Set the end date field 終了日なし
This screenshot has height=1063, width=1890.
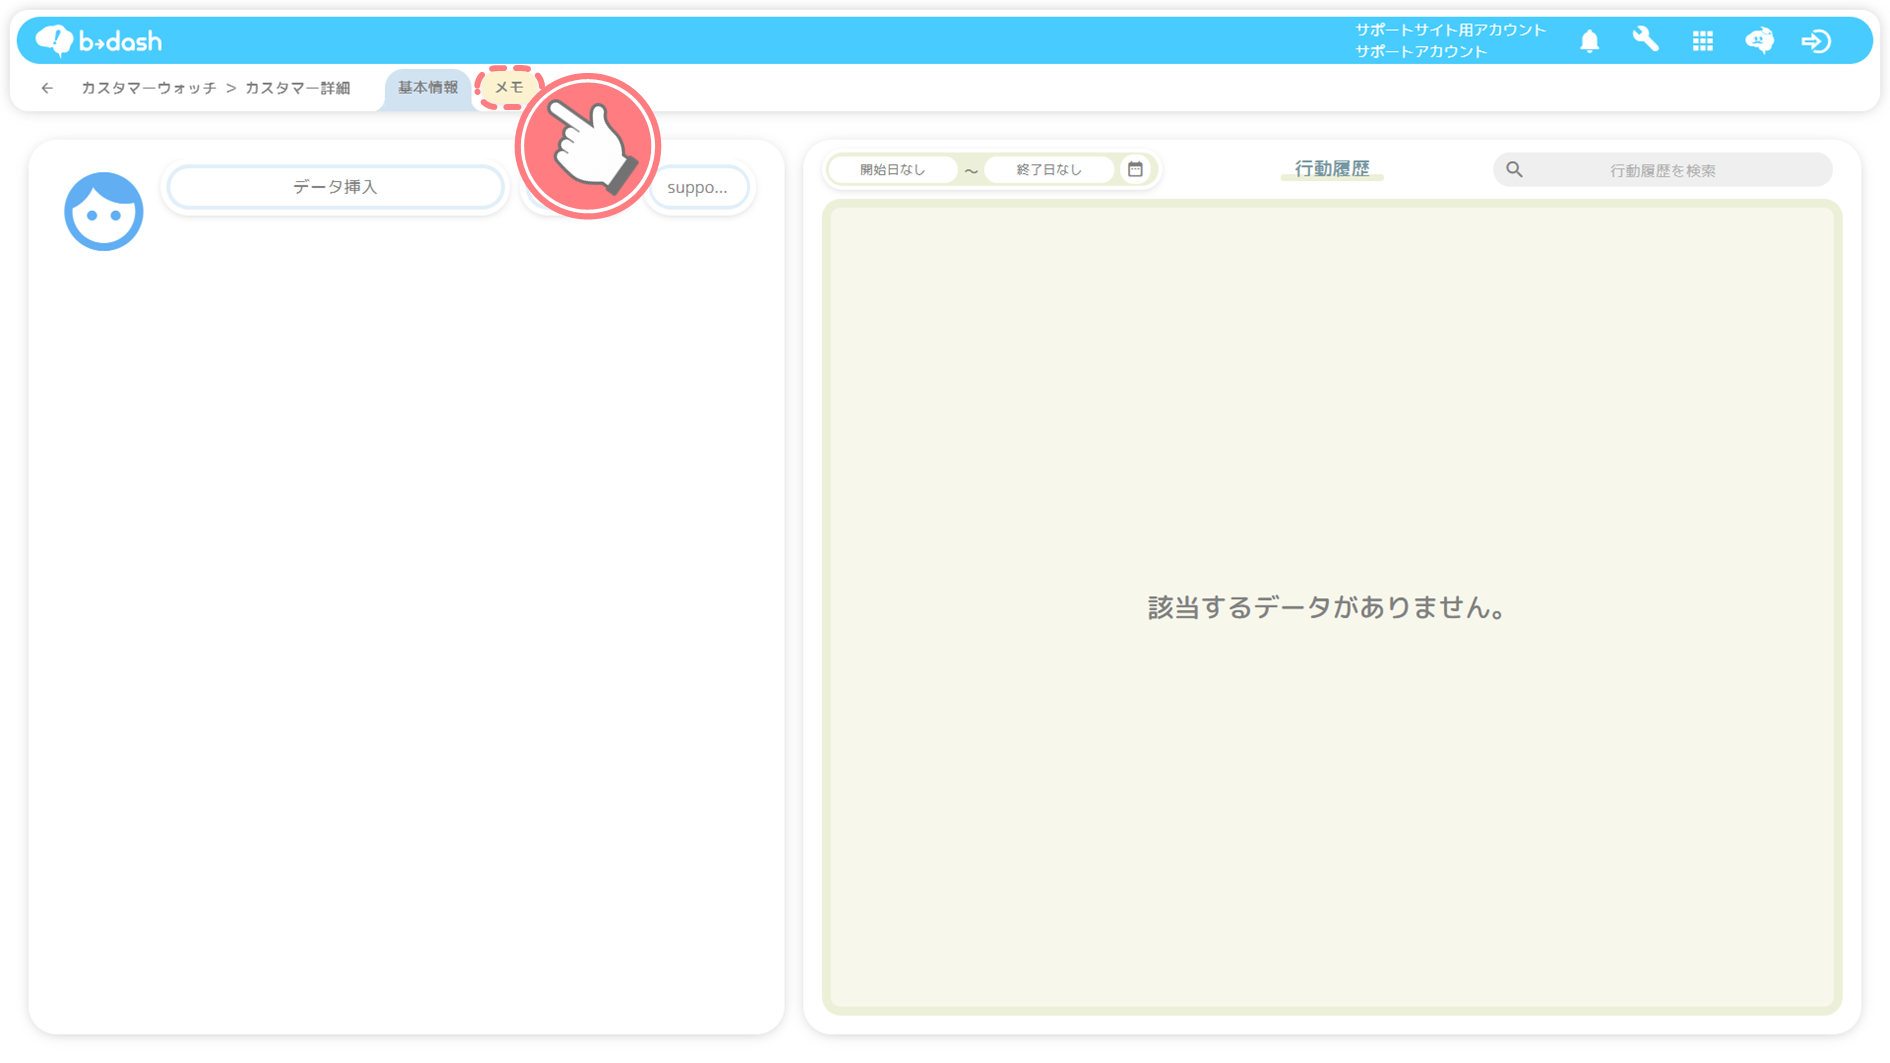[x=1049, y=170]
